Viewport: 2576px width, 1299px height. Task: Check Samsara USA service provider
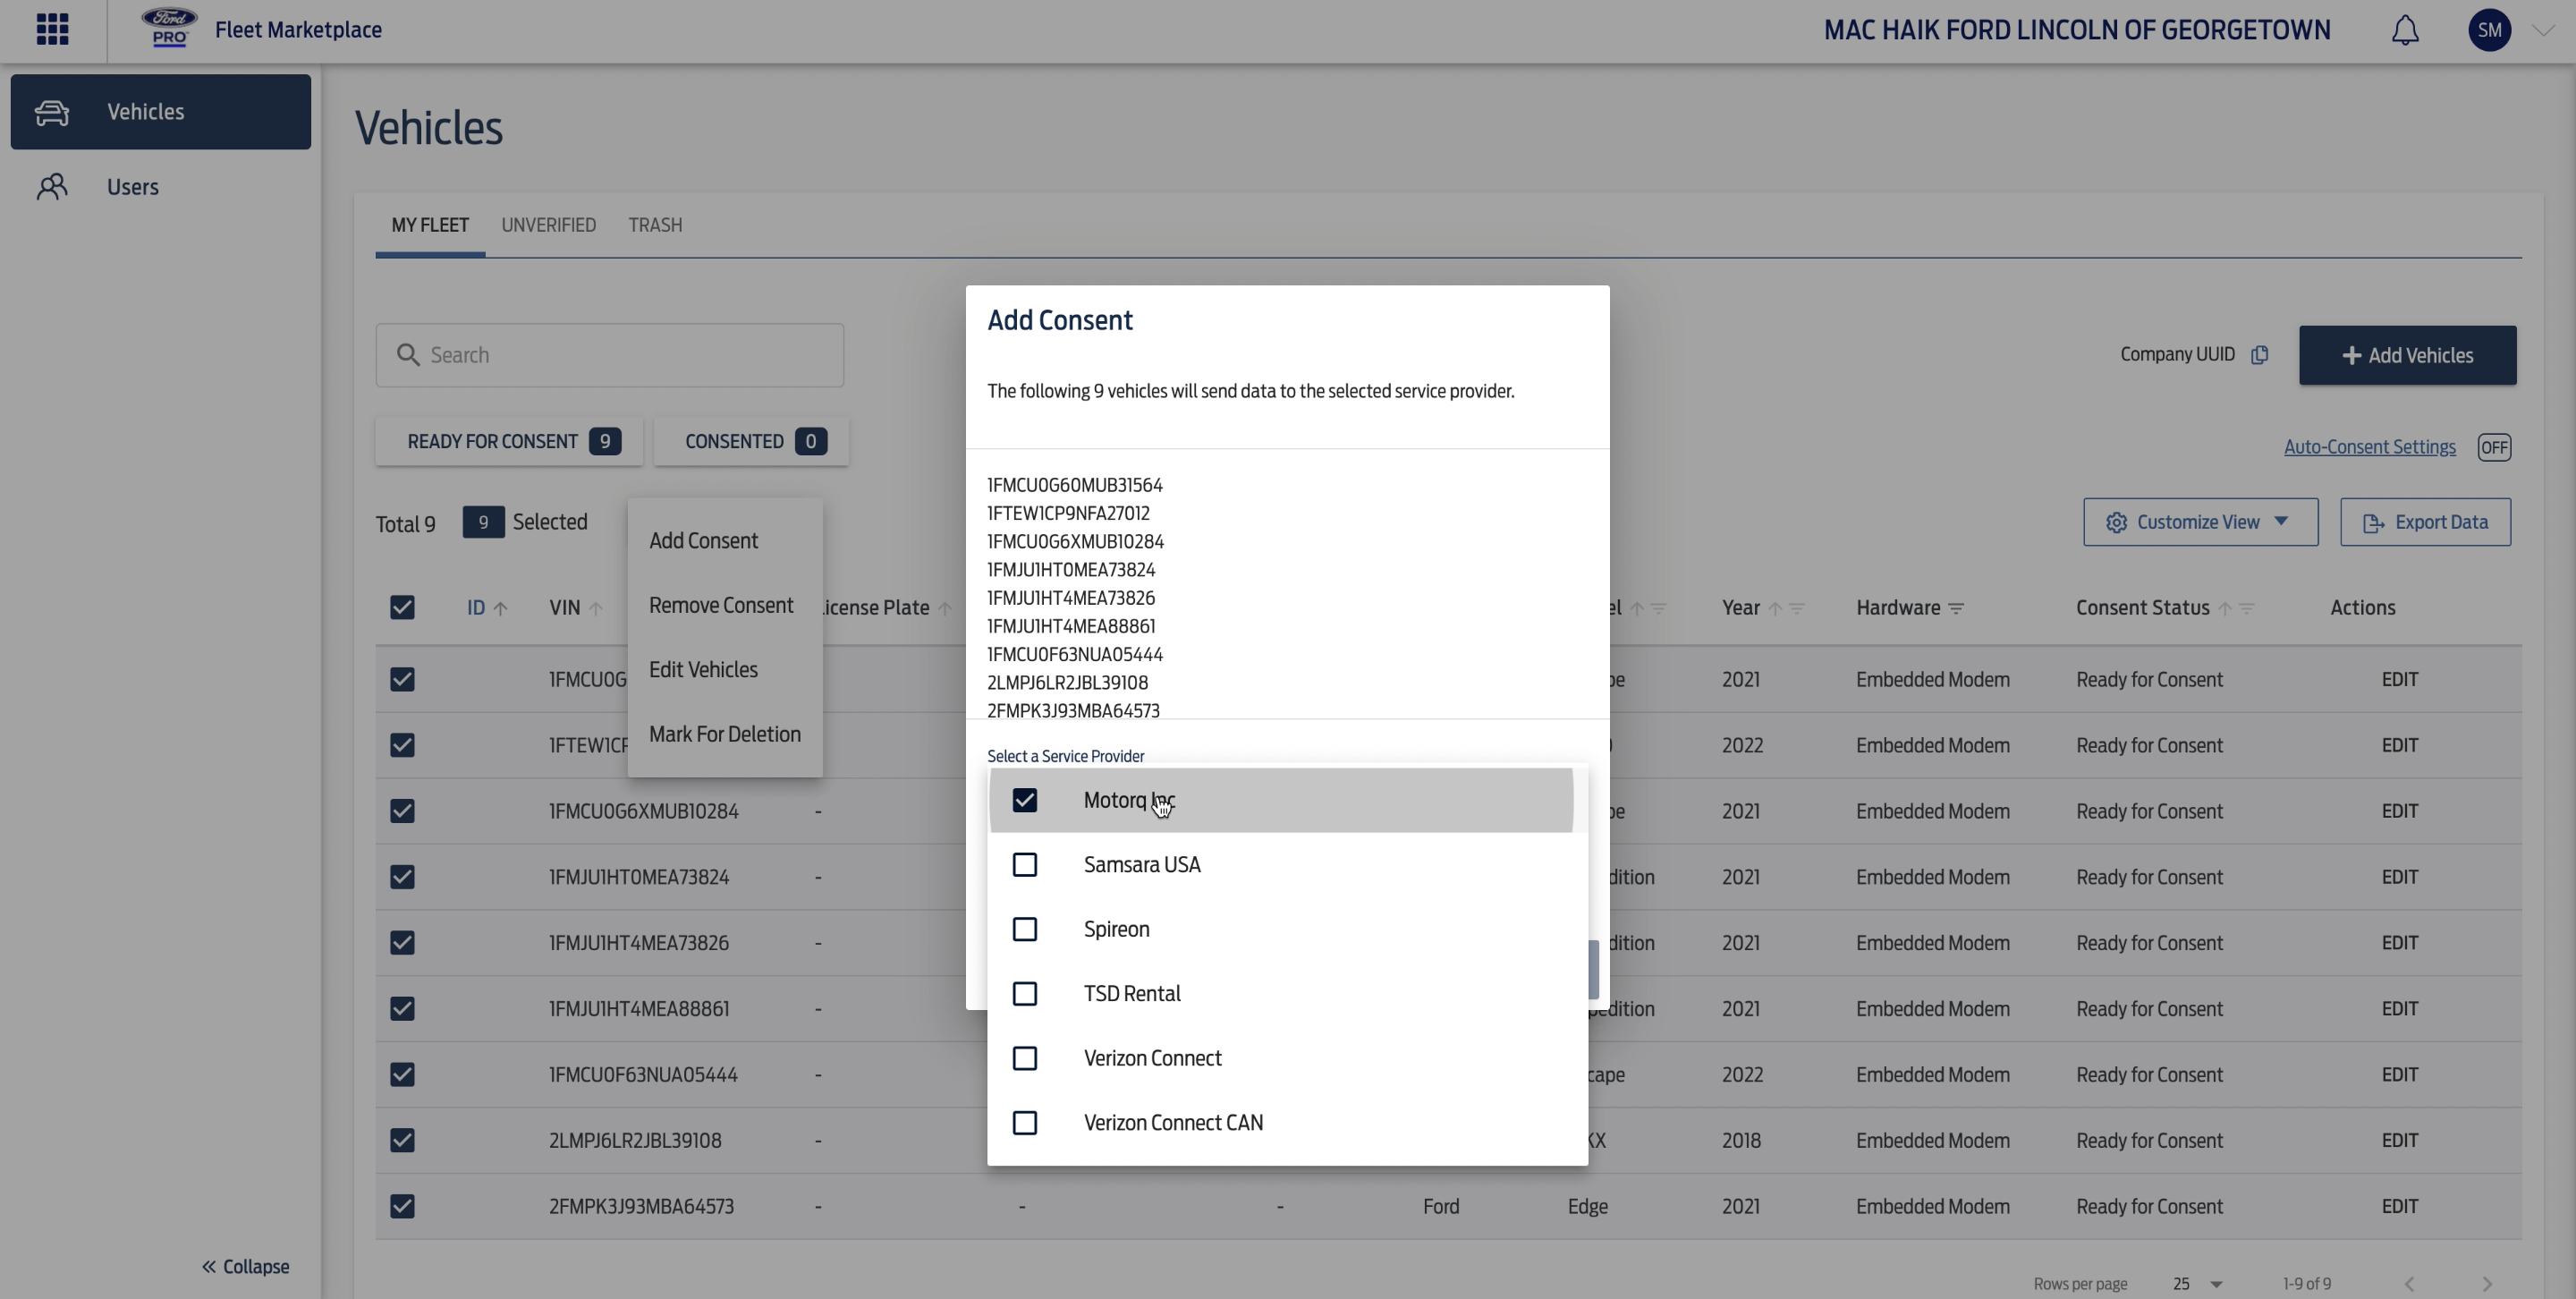click(x=1024, y=865)
